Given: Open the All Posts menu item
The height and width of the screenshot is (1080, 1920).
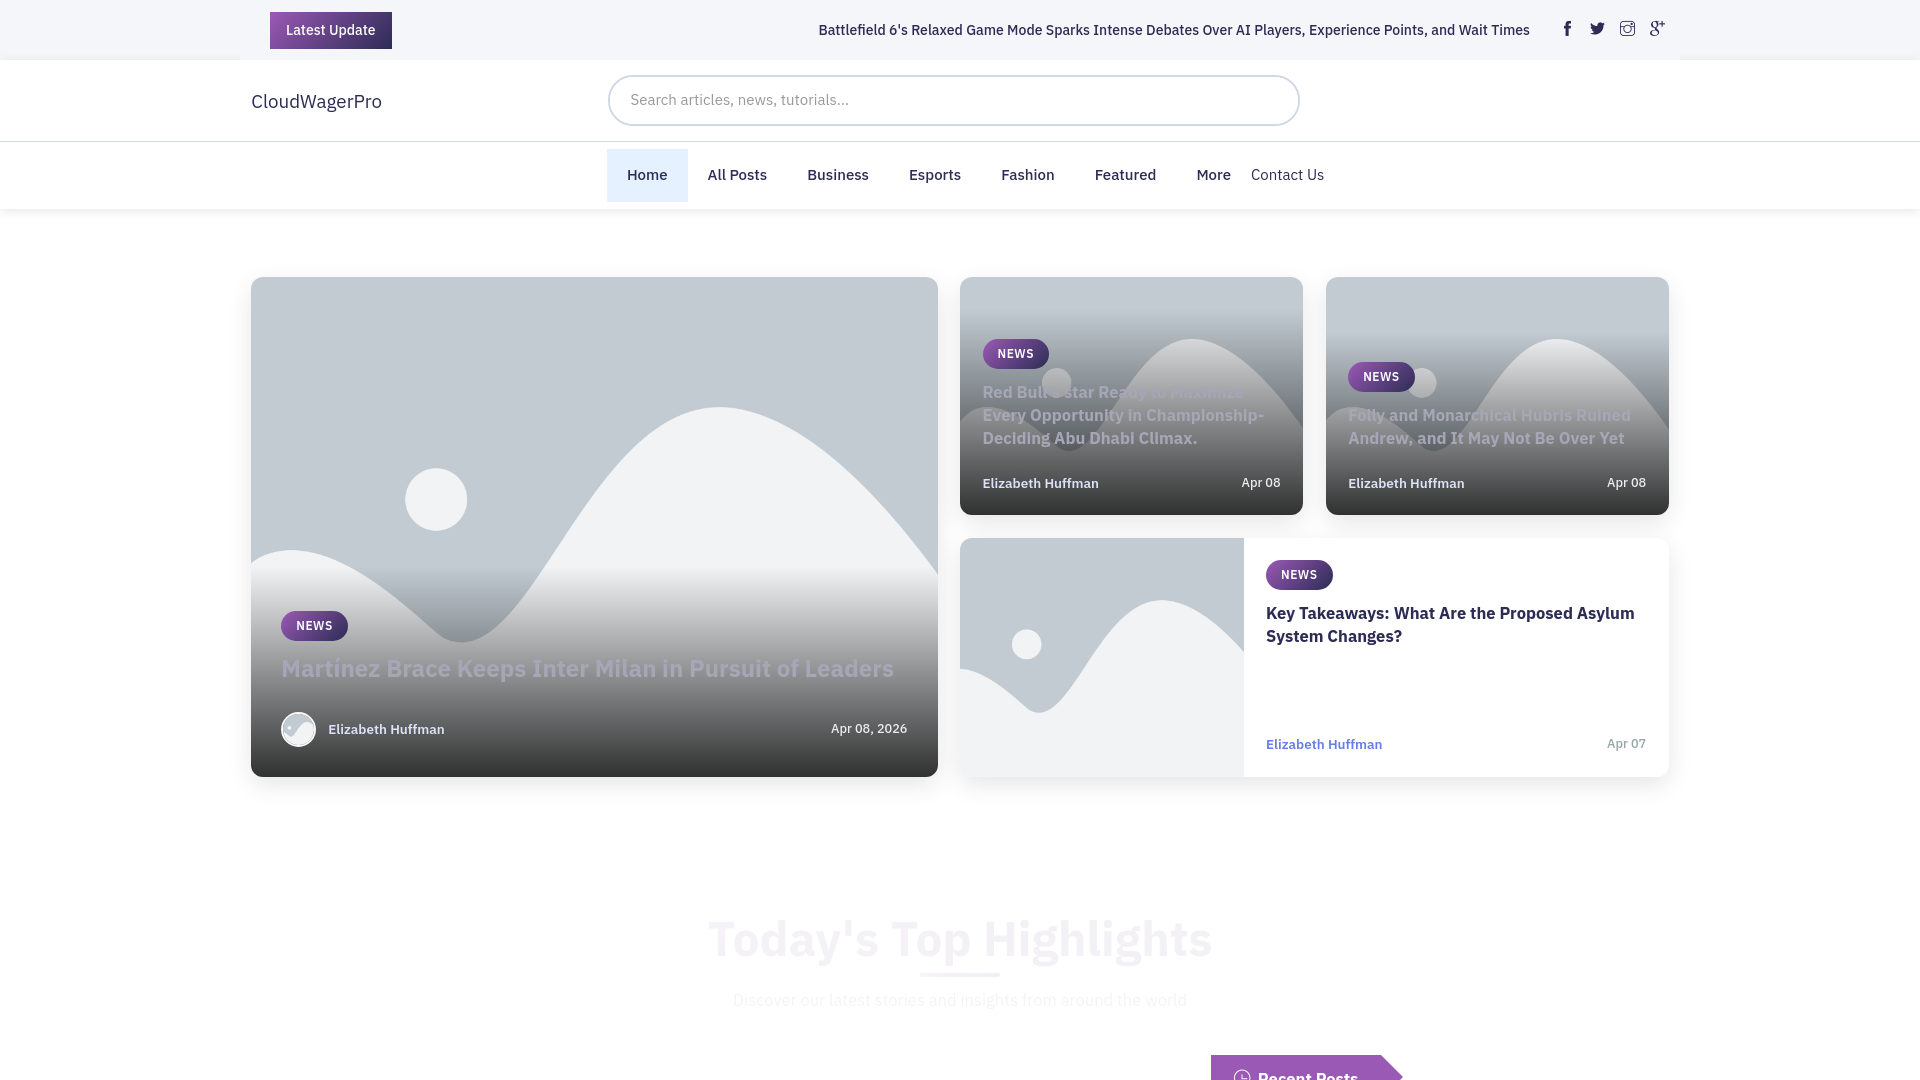Looking at the screenshot, I should (737, 175).
